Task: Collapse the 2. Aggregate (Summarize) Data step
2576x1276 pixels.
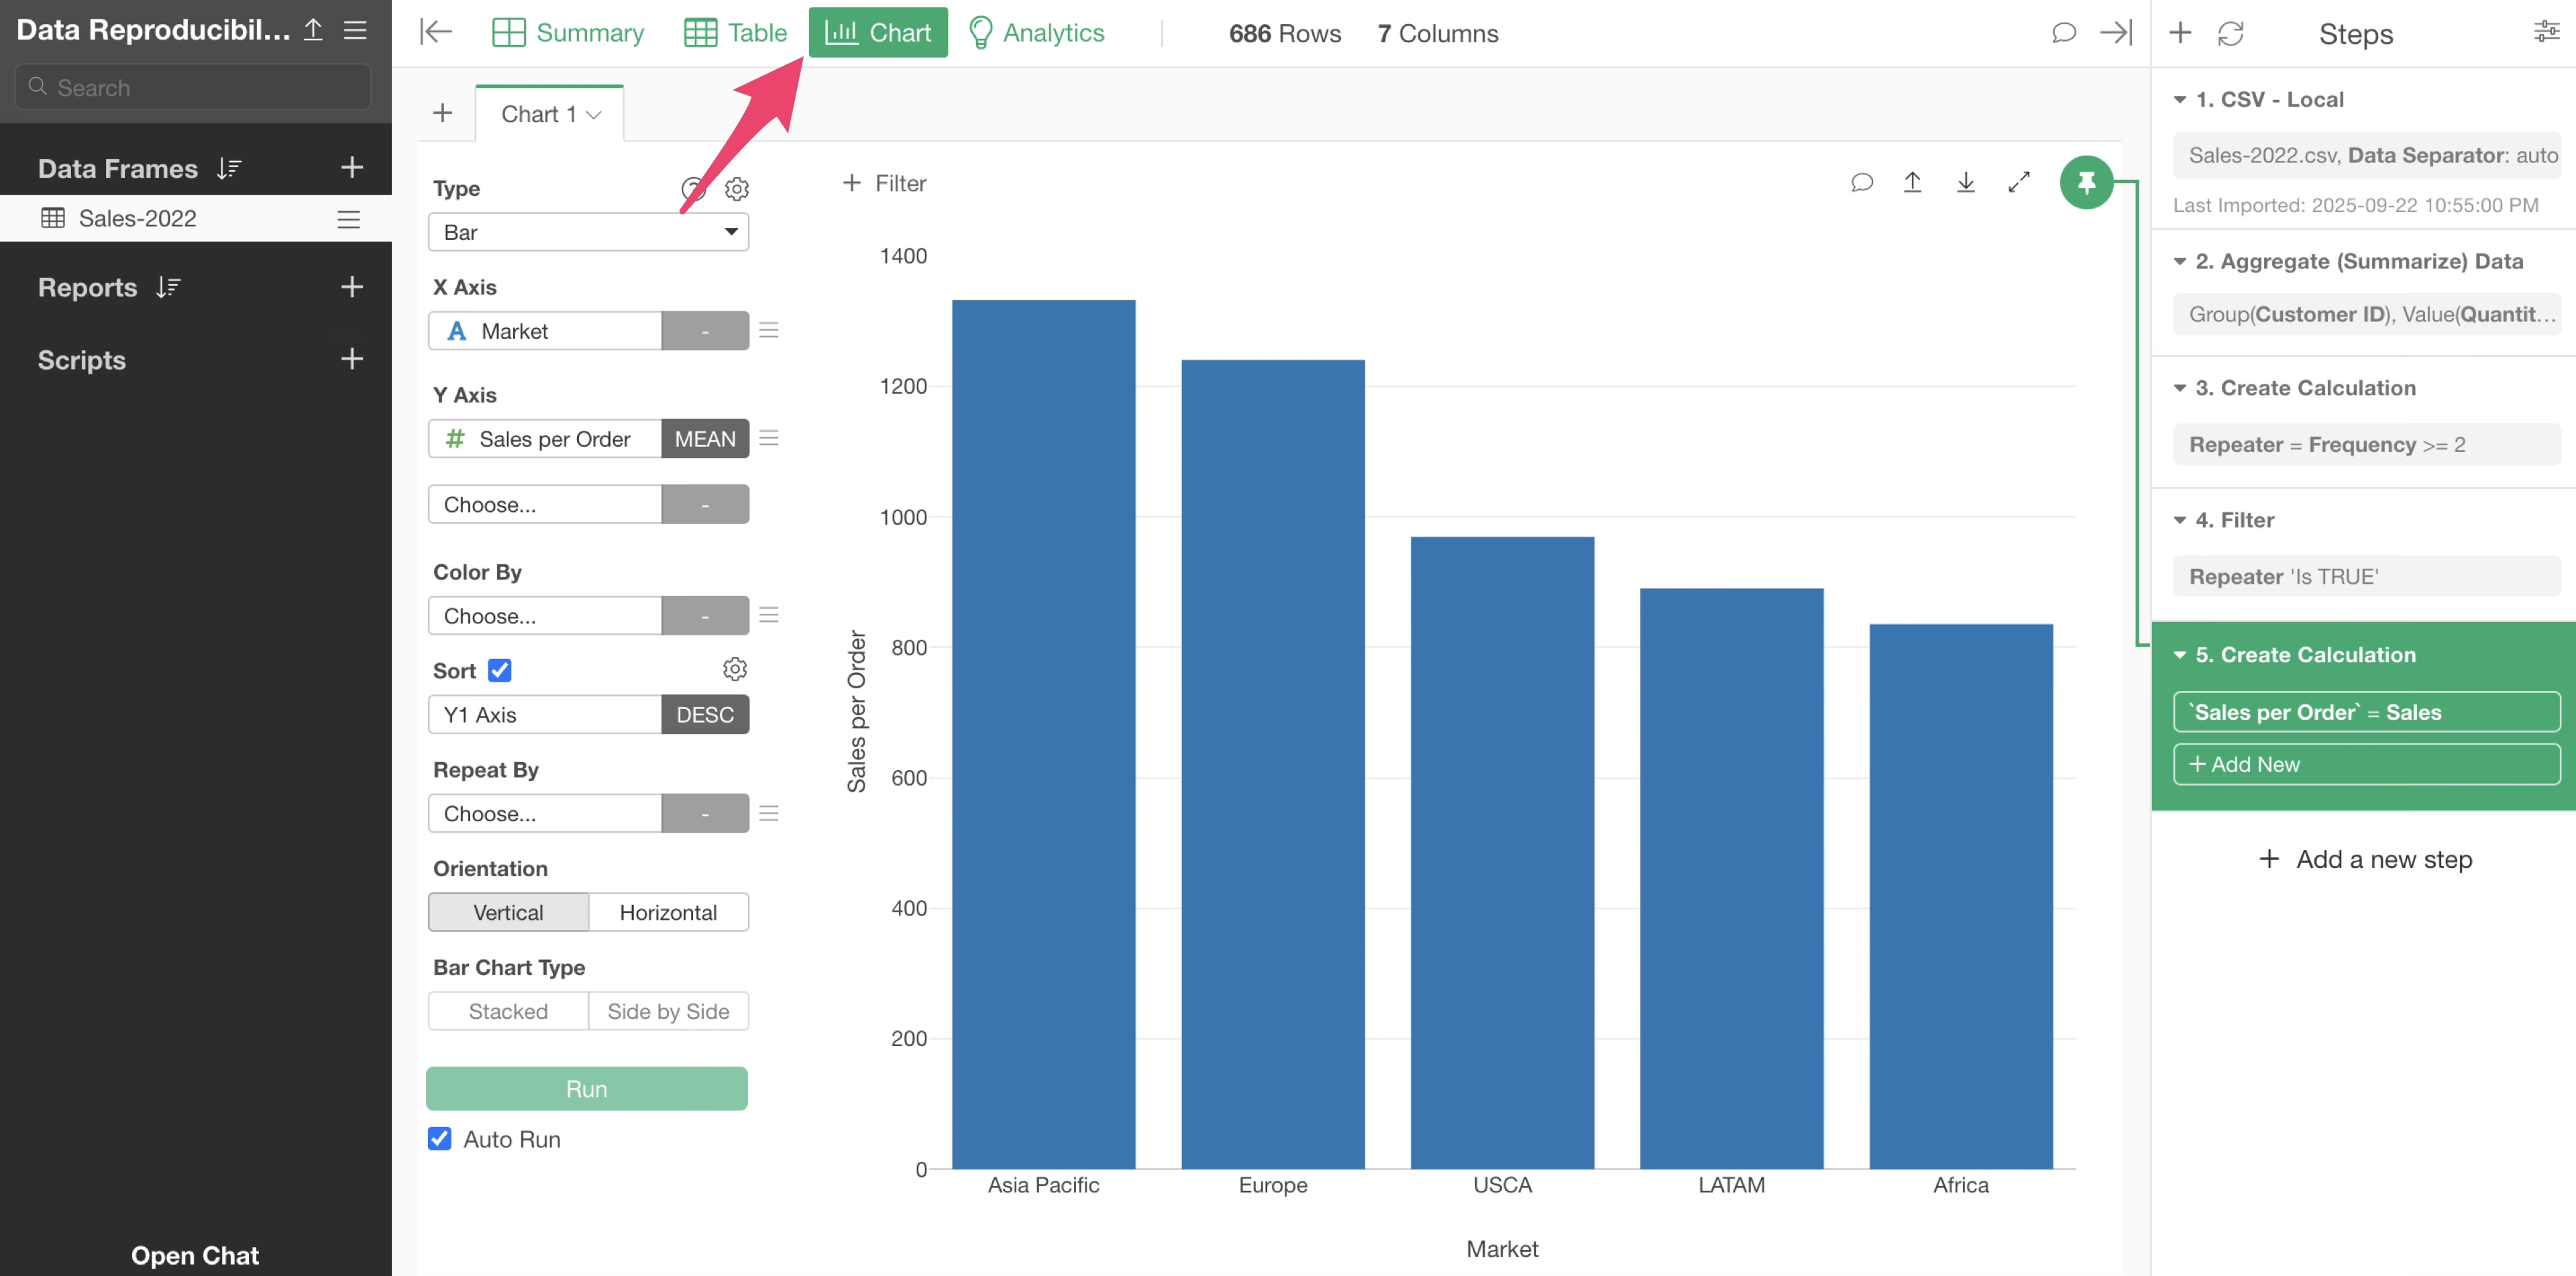Action: click(x=2179, y=261)
